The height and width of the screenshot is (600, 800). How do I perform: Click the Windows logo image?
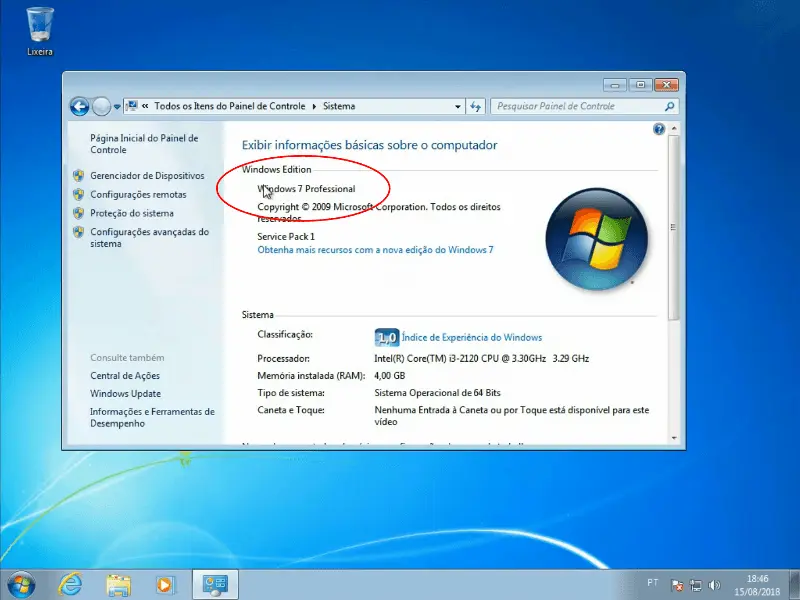point(596,239)
